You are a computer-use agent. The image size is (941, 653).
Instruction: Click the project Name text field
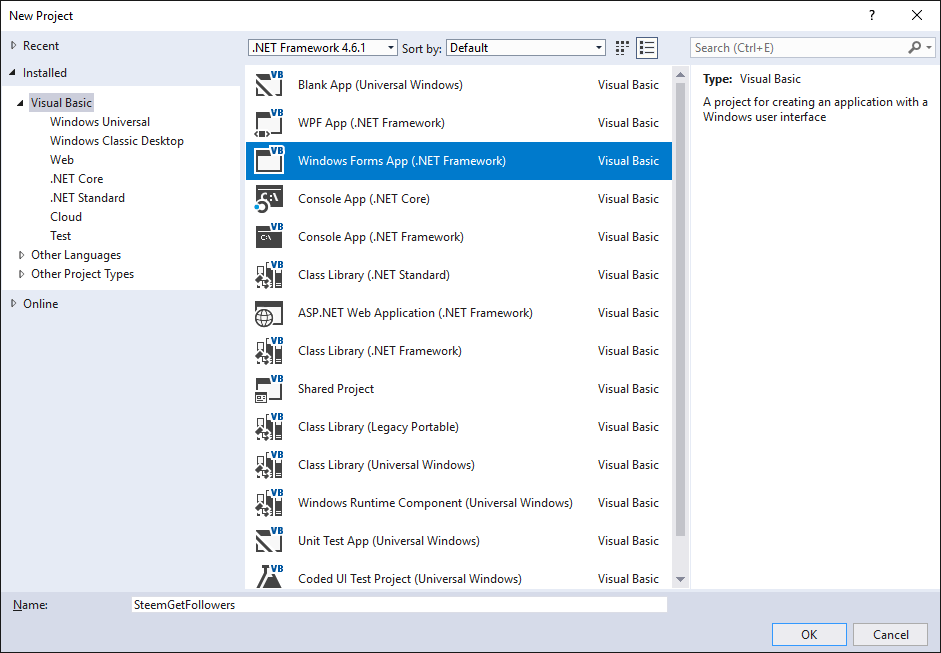pos(399,605)
